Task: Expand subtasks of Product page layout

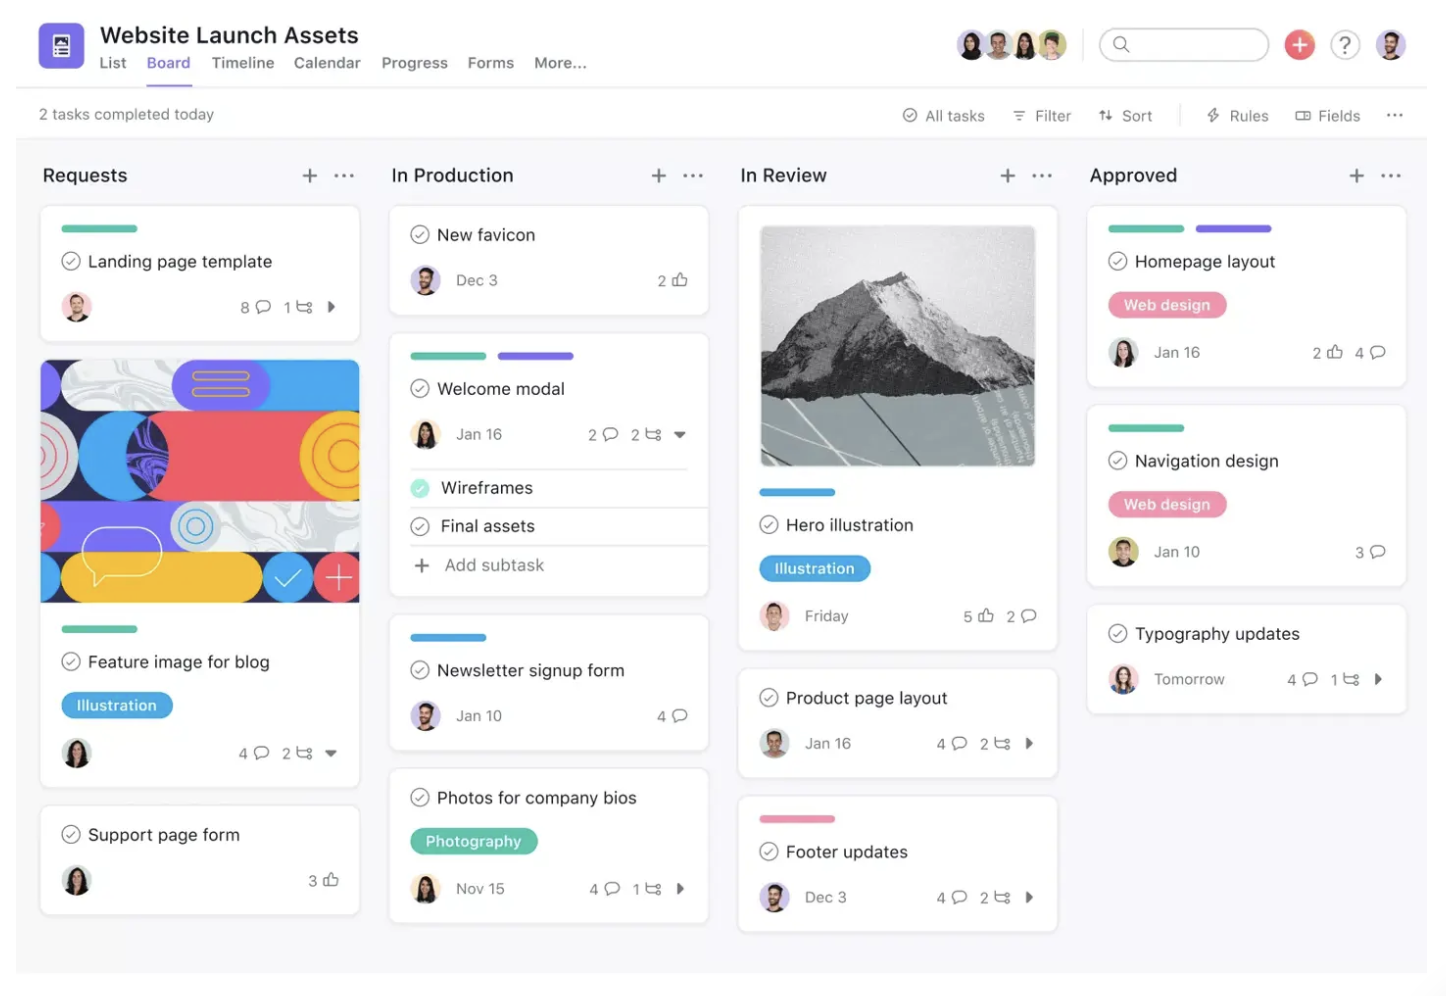Action: (x=1029, y=744)
